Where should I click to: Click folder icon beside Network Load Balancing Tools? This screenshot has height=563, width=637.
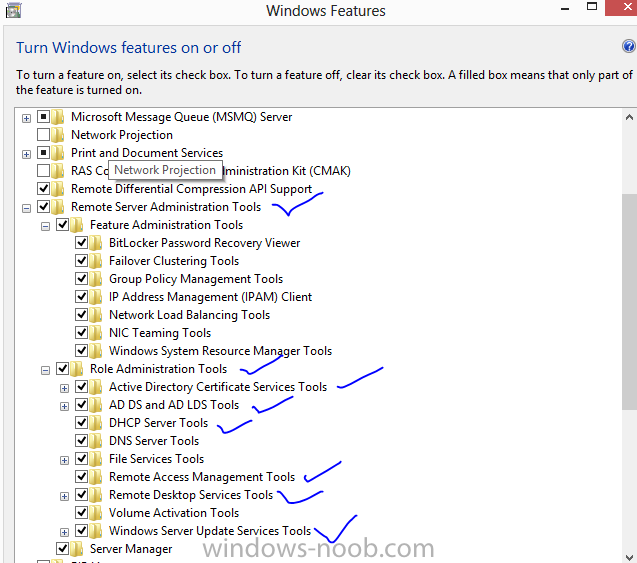pos(95,315)
